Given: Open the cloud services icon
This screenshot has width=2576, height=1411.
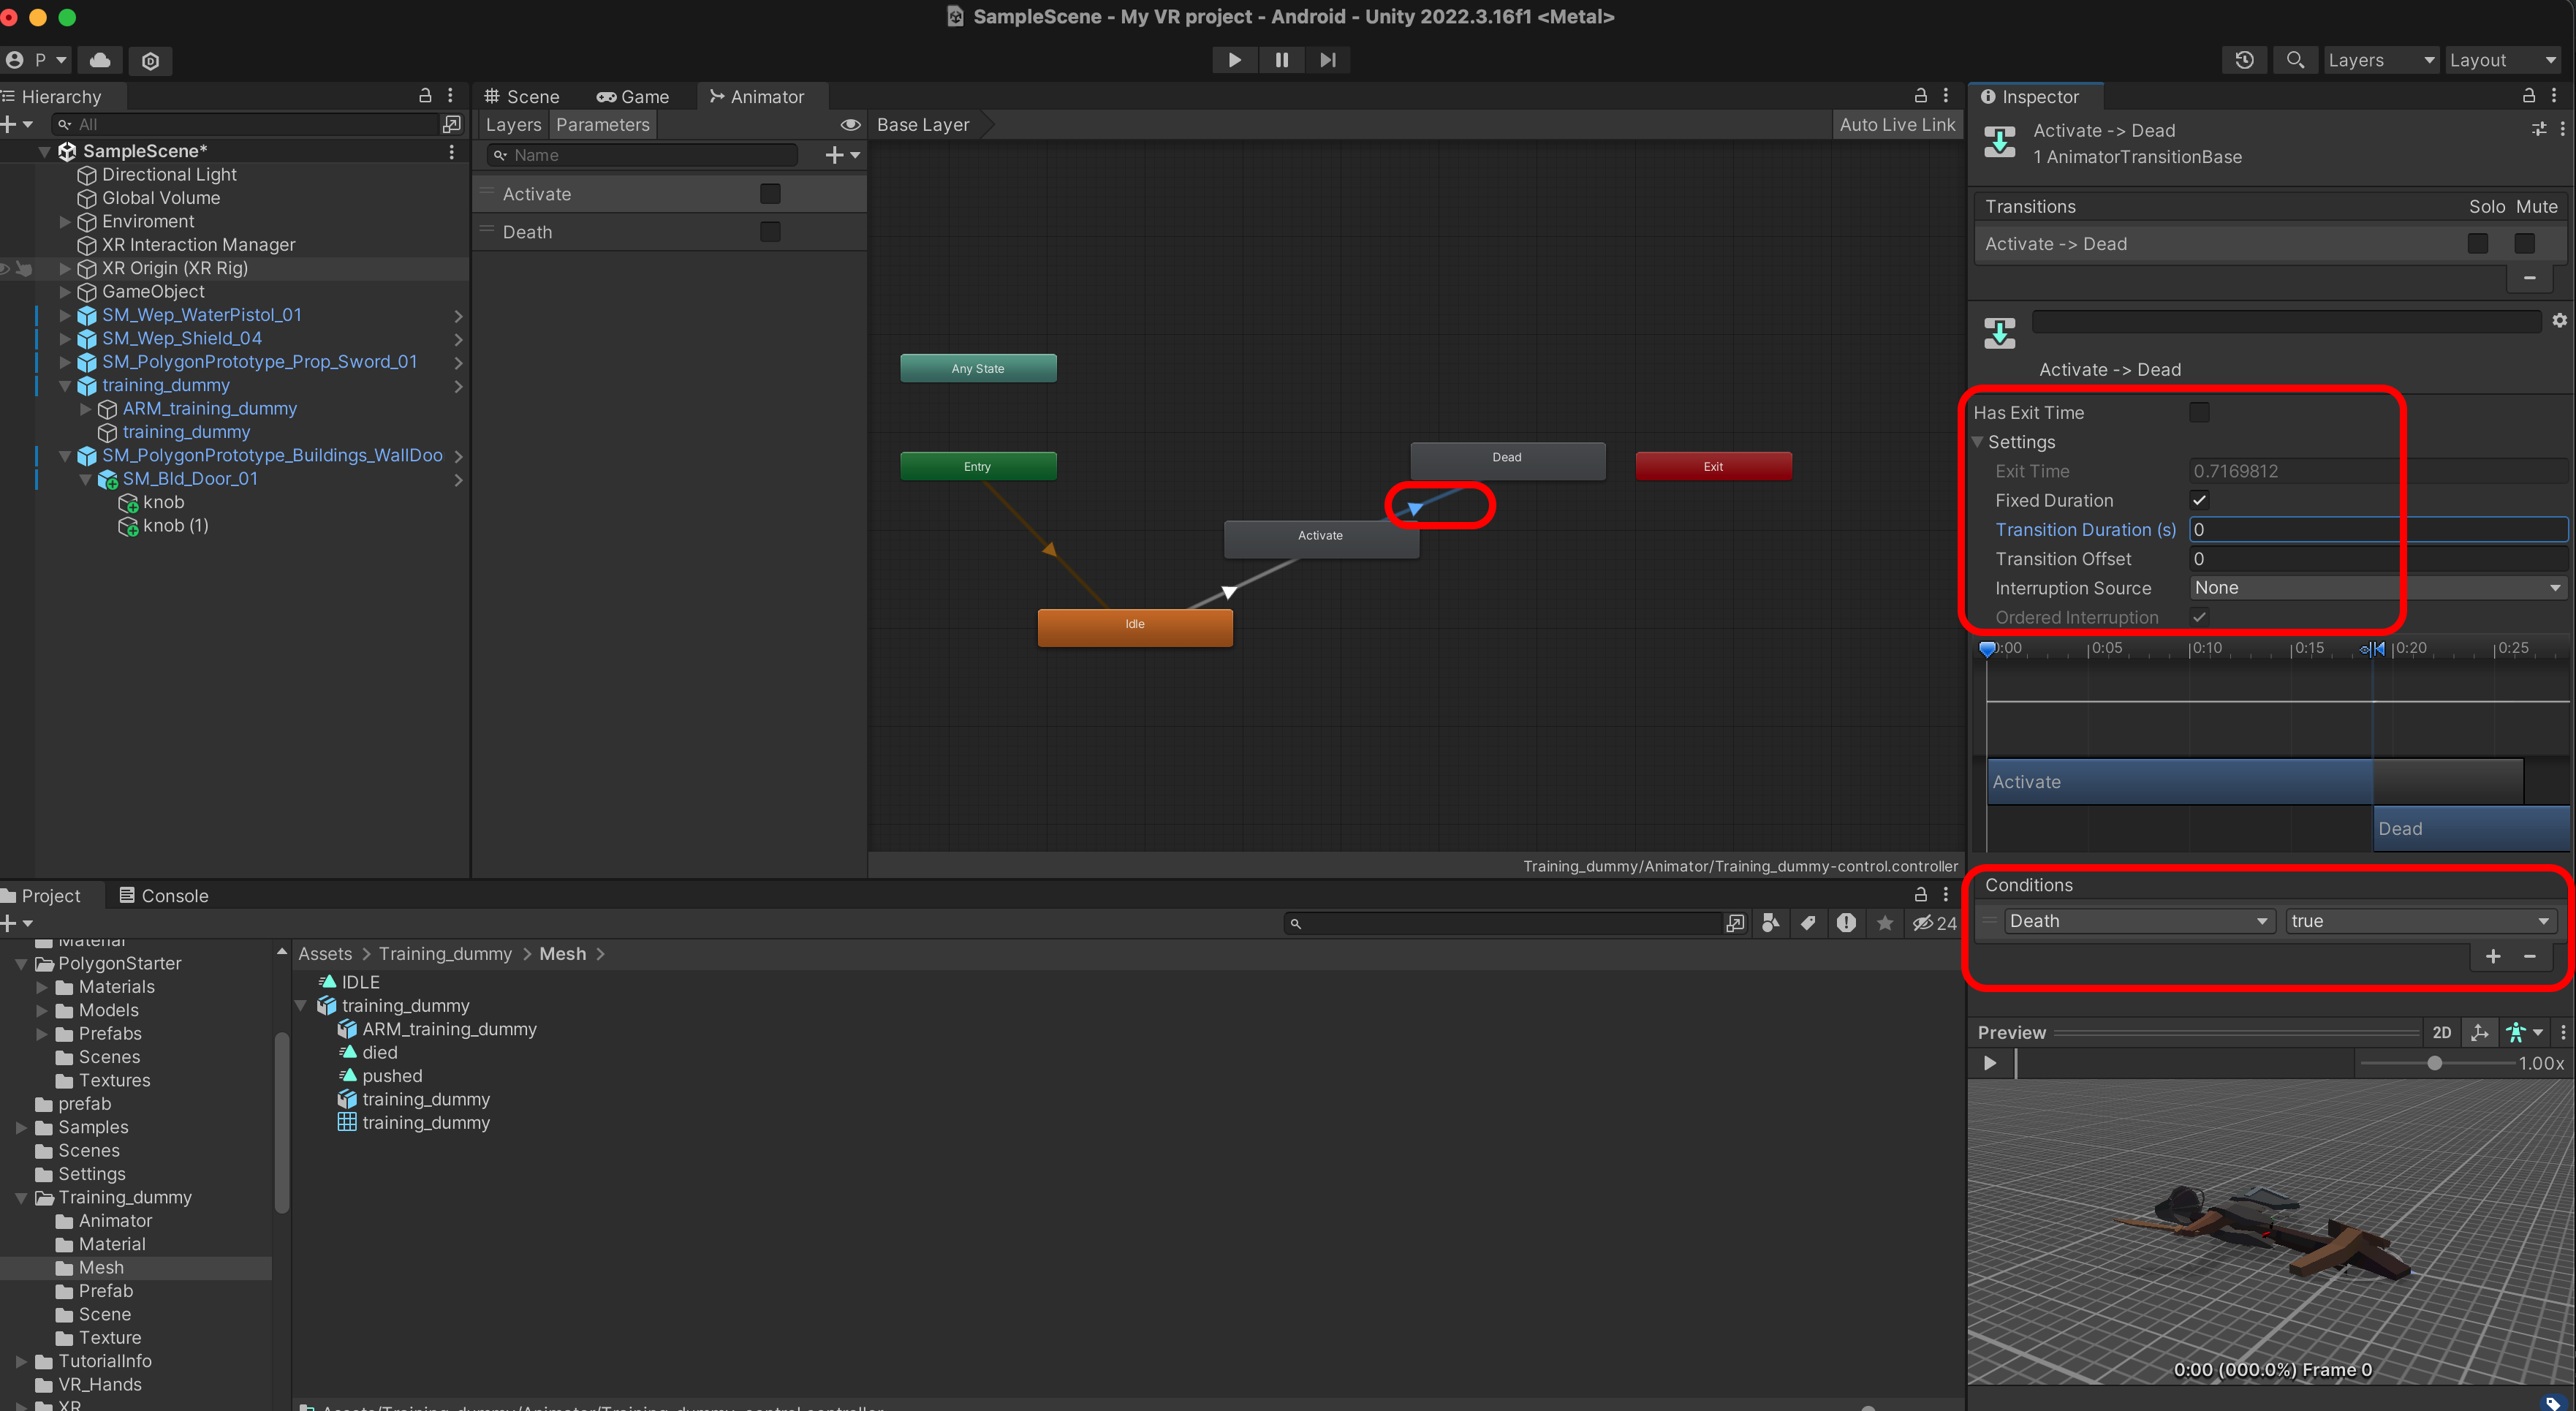Looking at the screenshot, I should coord(100,60).
